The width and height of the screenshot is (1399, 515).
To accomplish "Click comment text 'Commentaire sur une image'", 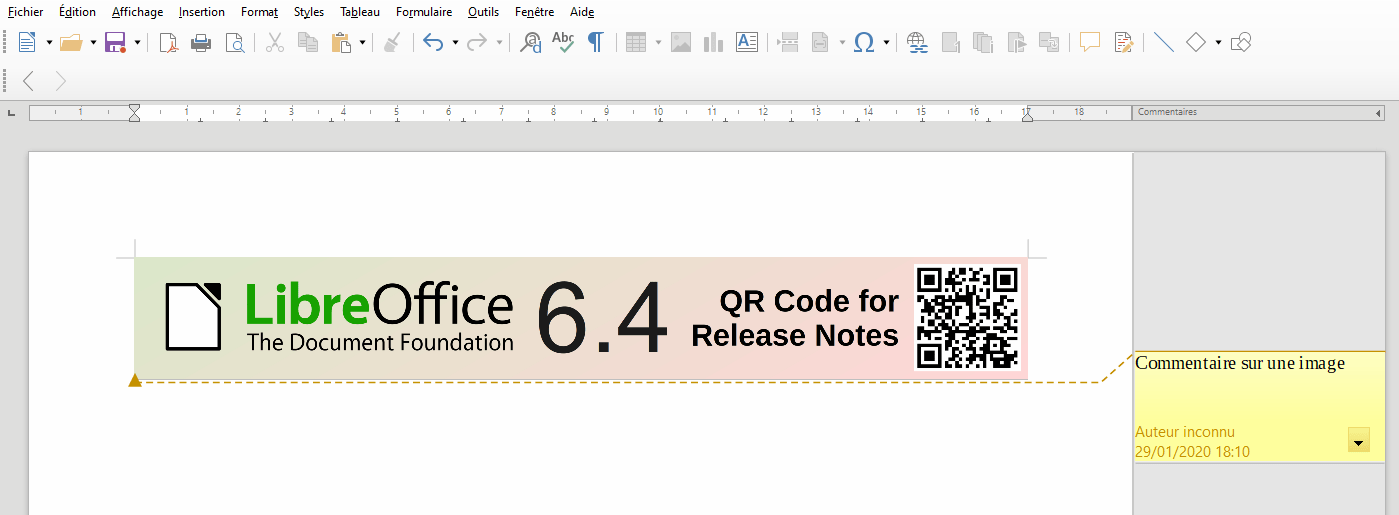I will coord(1240,364).
